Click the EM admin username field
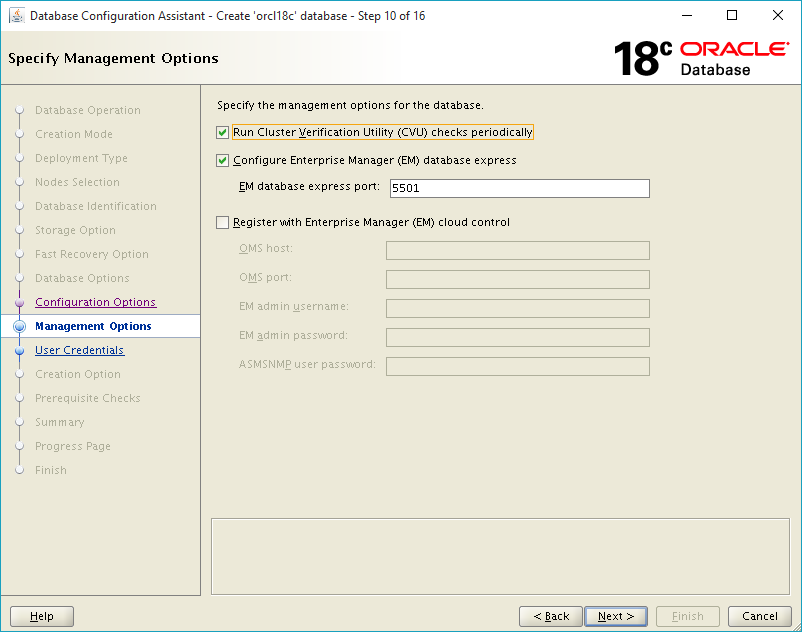802x632 pixels. click(x=518, y=309)
